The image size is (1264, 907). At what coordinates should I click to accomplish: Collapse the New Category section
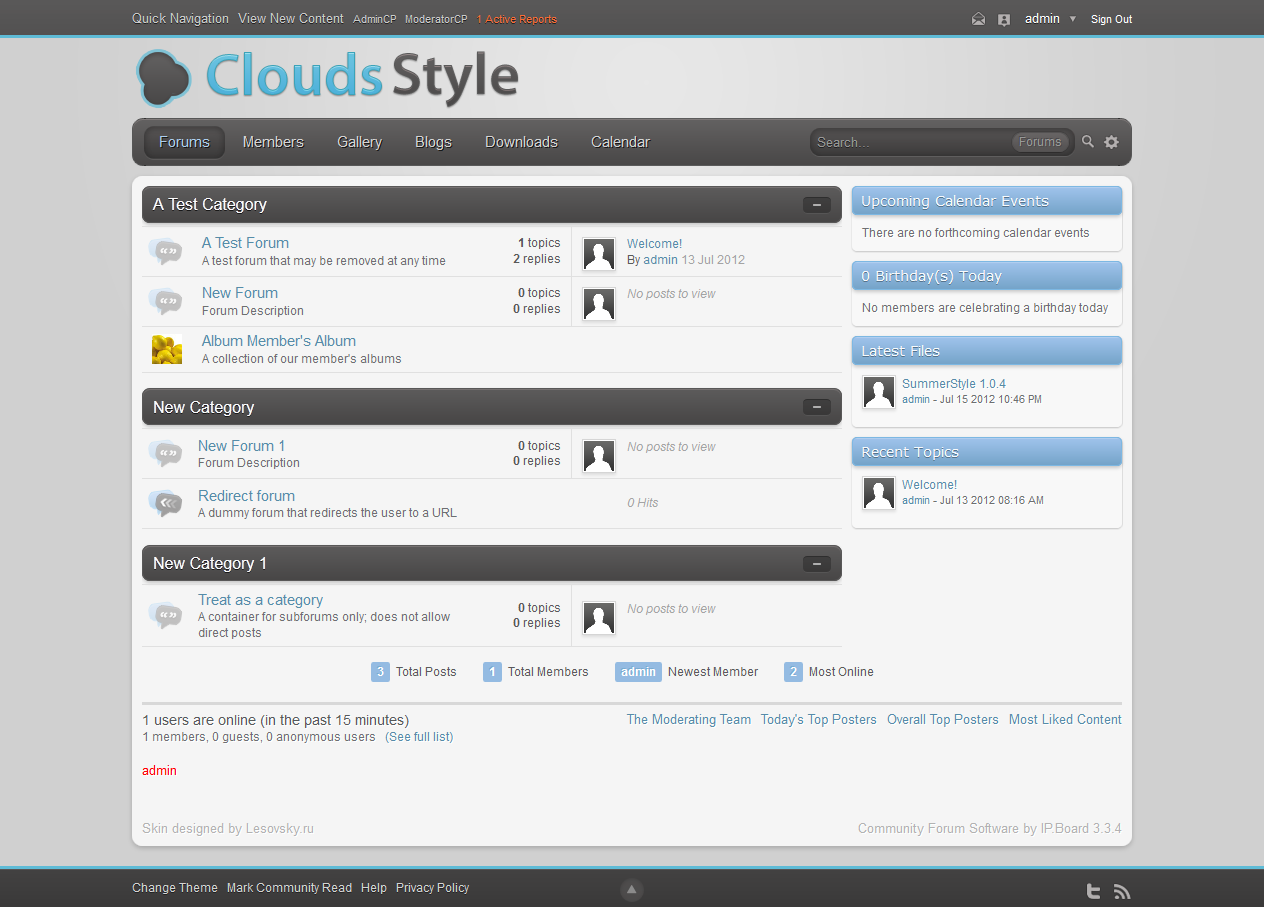pos(816,407)
